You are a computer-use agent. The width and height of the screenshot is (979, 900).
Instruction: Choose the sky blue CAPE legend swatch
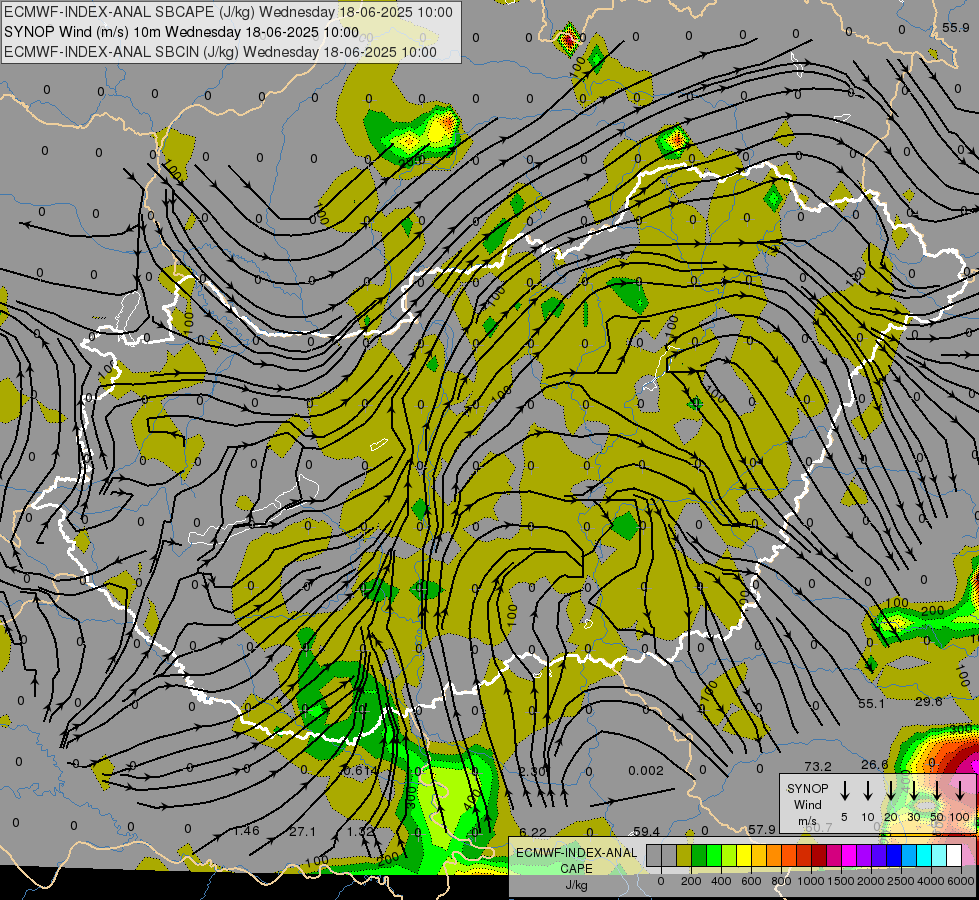pos(909,855)
